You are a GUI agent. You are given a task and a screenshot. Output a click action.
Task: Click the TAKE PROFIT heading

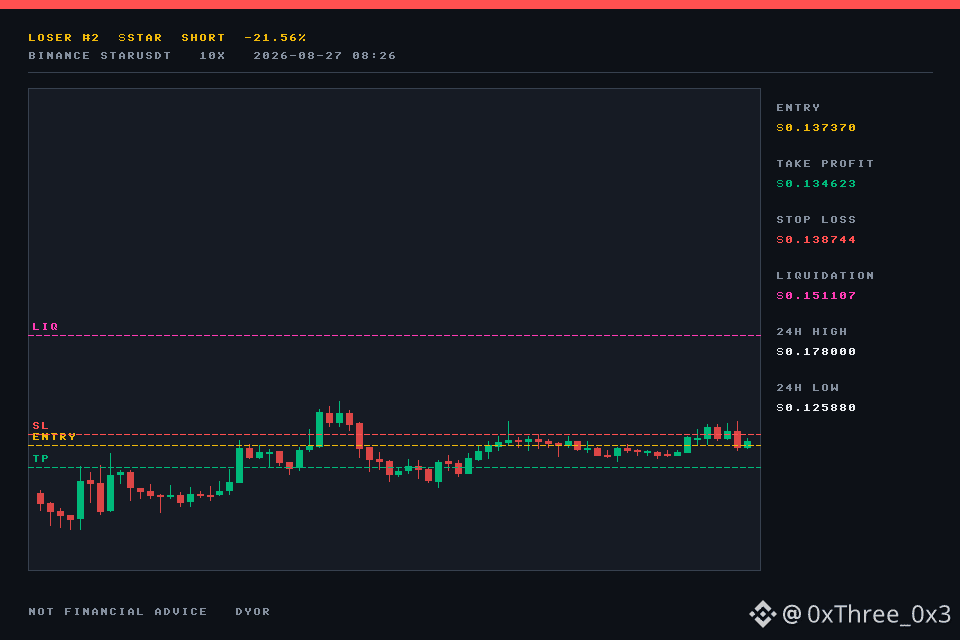point(825,164)
